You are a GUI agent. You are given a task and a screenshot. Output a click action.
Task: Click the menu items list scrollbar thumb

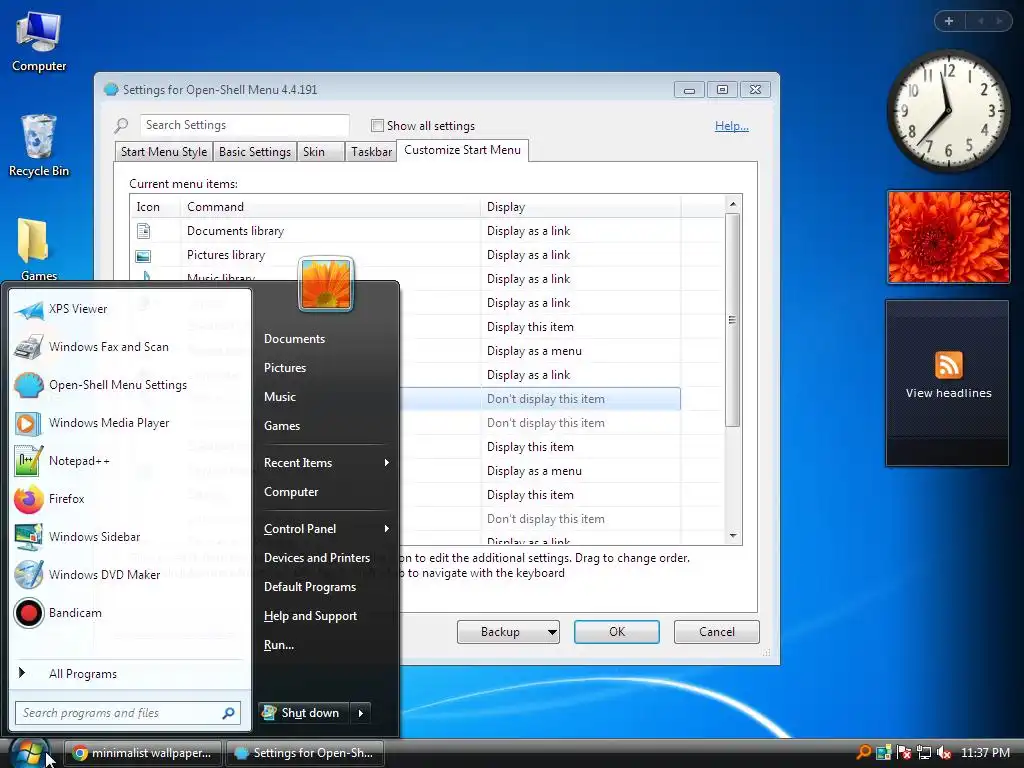click(732, 320)
